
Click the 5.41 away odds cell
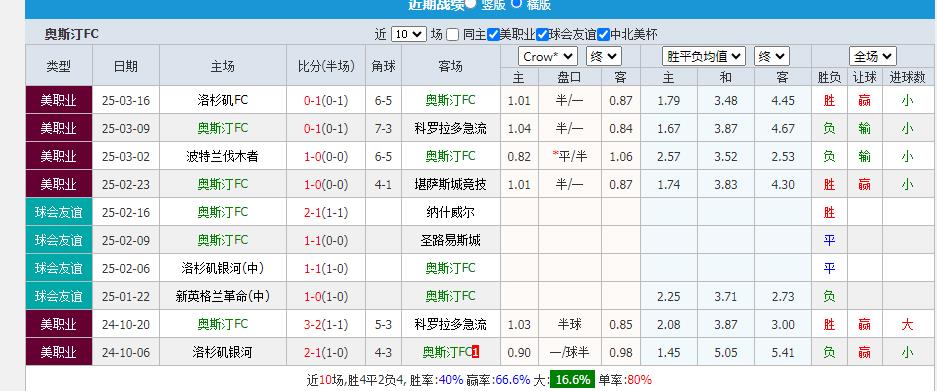[782, 353]
